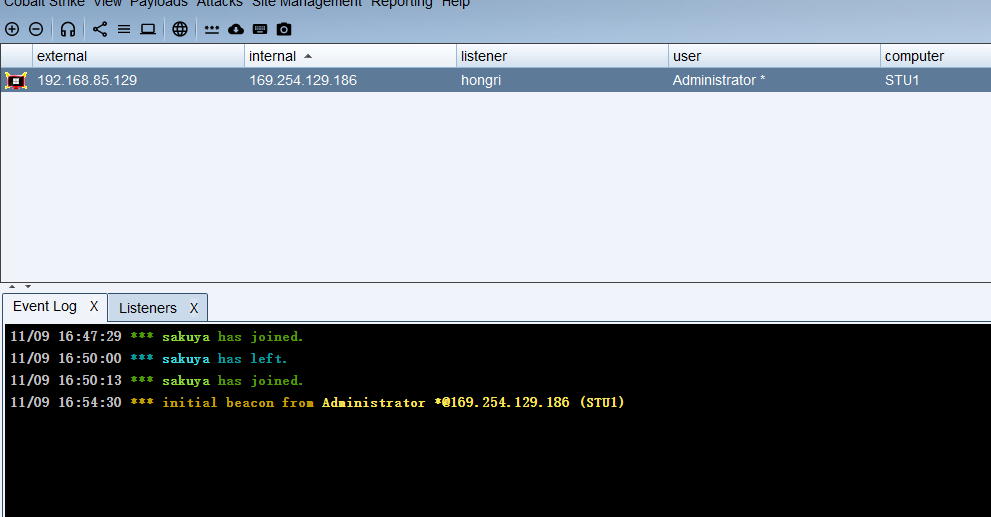
Task: Switch to session table view icon
Action: 124,29
